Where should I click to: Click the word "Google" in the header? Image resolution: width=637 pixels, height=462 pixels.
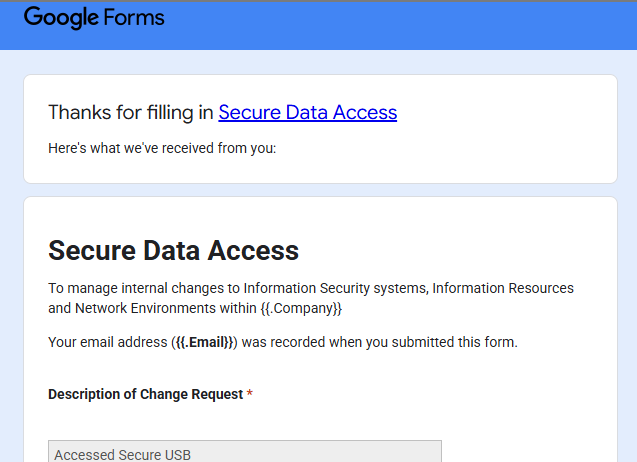coord(60,18)
